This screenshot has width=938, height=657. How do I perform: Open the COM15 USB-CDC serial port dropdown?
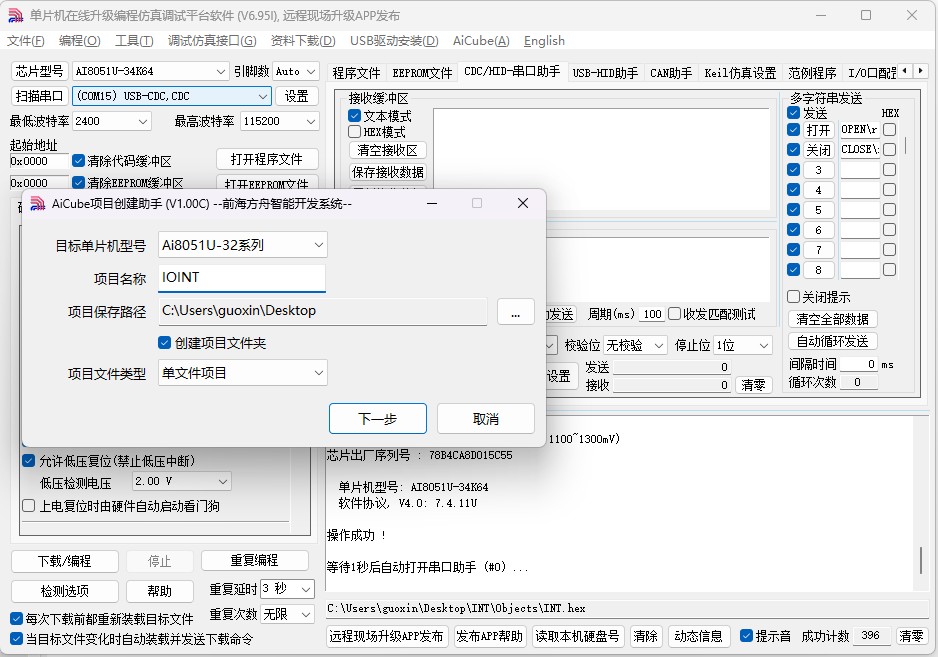pos(172,96)
